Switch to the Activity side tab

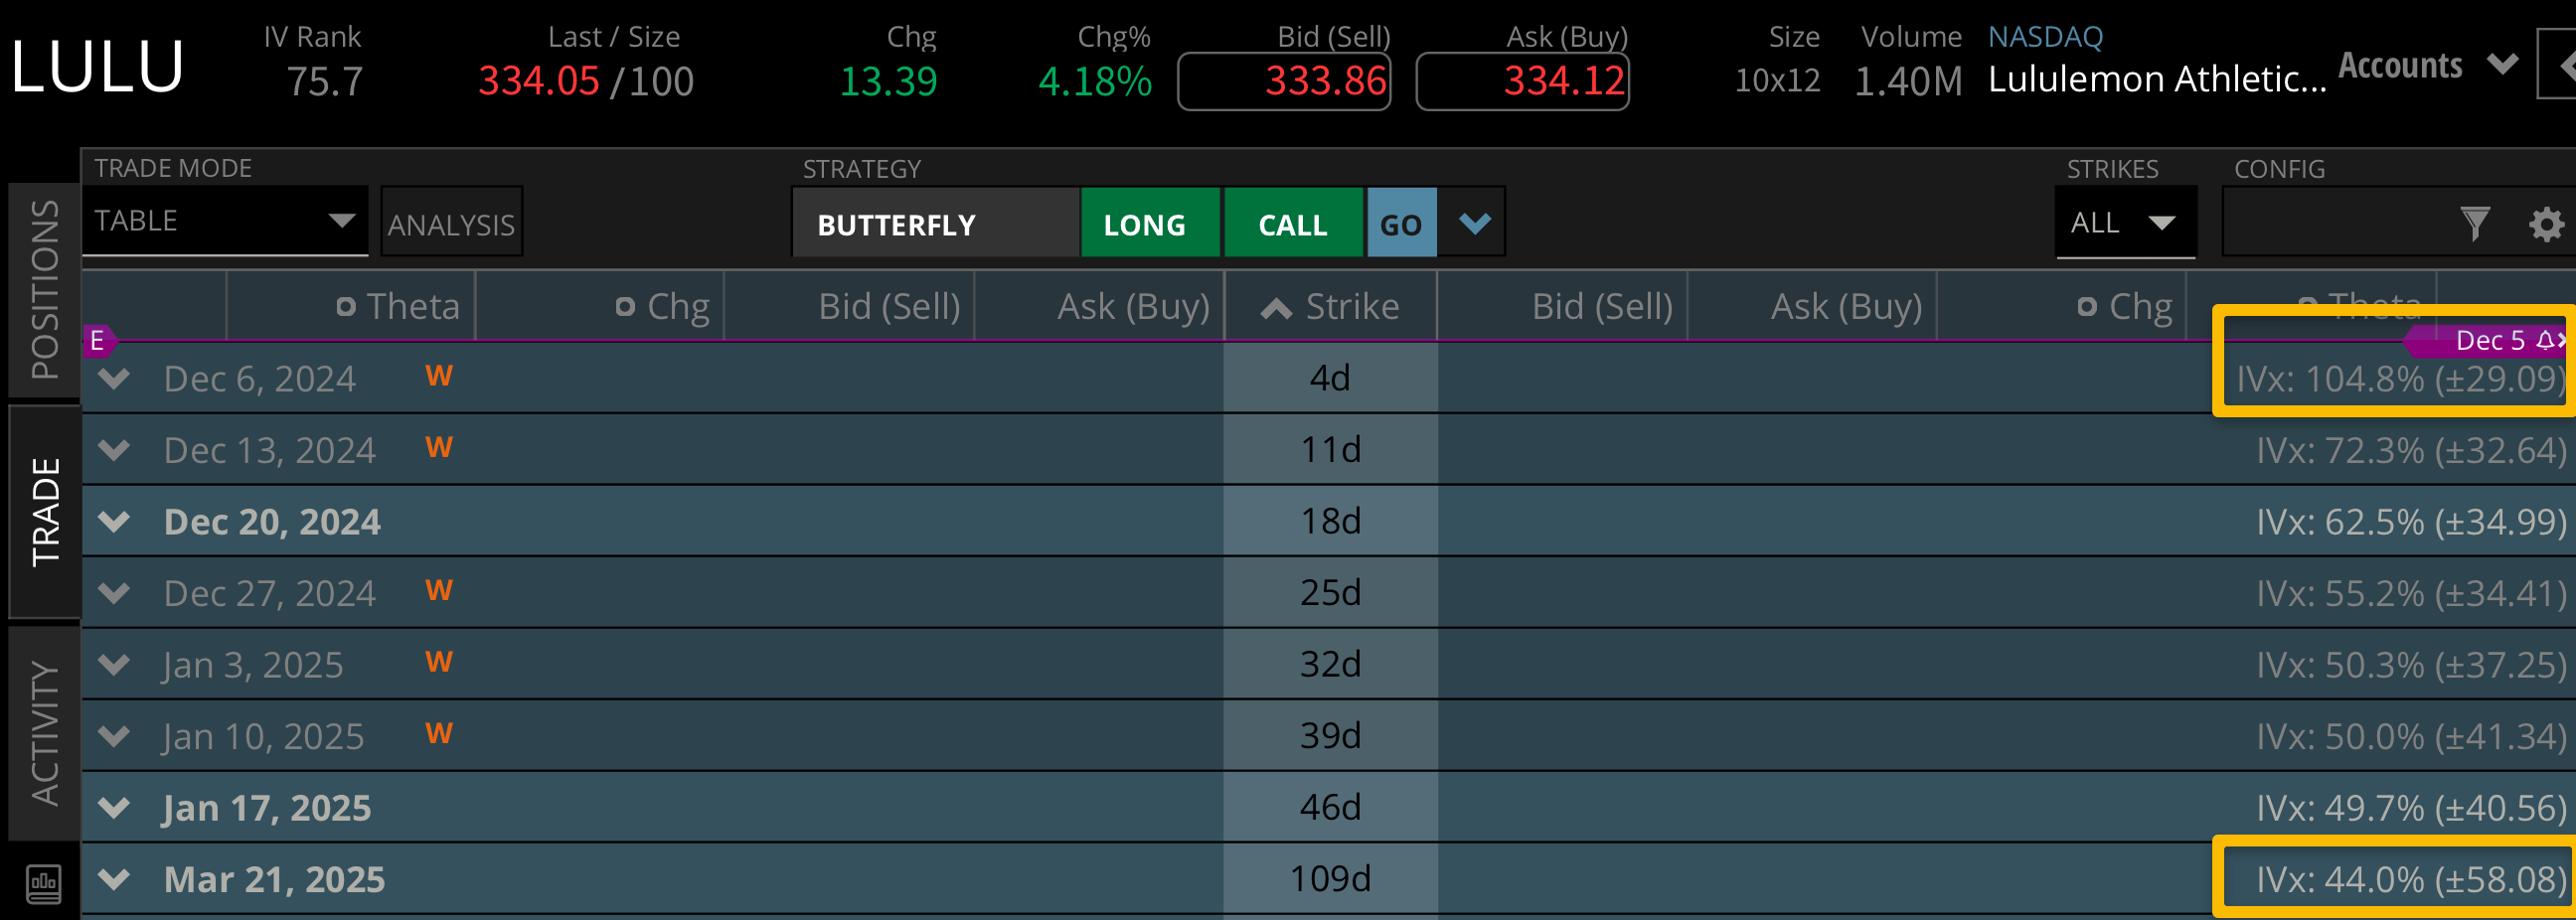click(x=44, y=732)
